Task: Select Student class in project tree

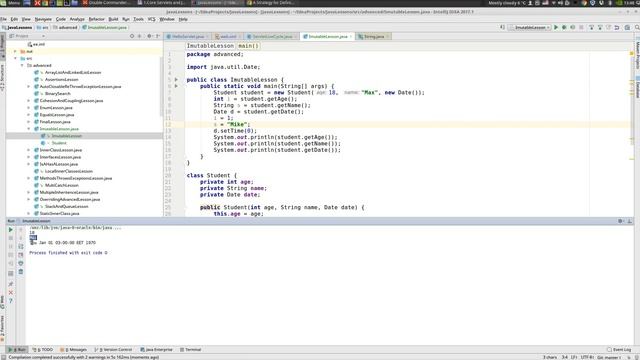Action: (59, 143)
